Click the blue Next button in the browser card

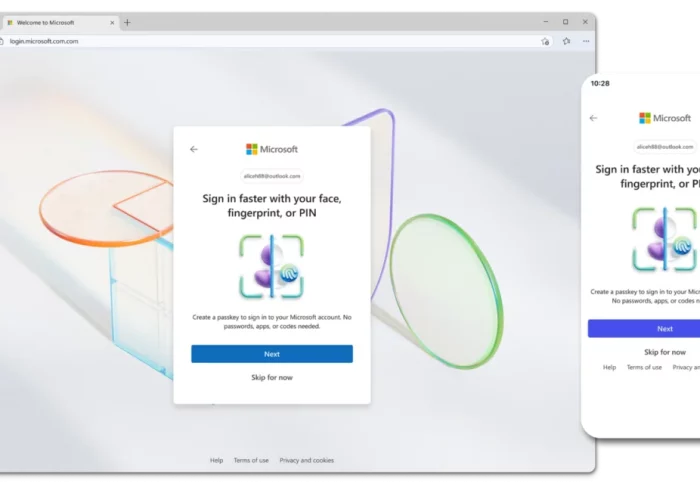click(x=272, y=354)
